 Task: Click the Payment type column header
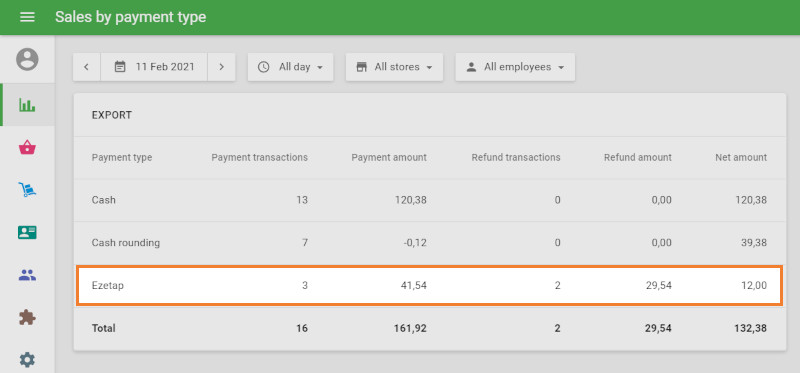[122, 158]
